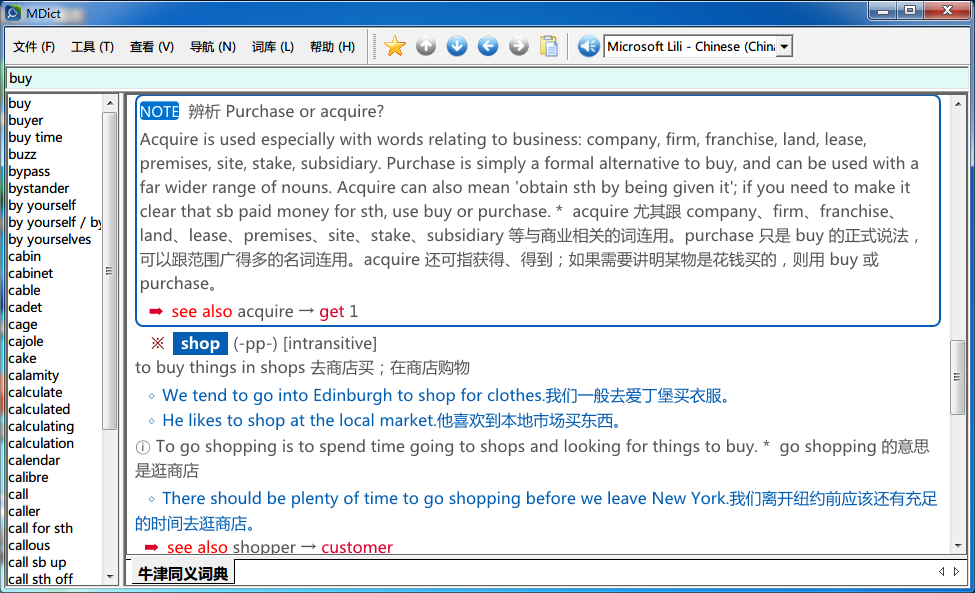Open the 词库 (L) menu

click(273, 47)
